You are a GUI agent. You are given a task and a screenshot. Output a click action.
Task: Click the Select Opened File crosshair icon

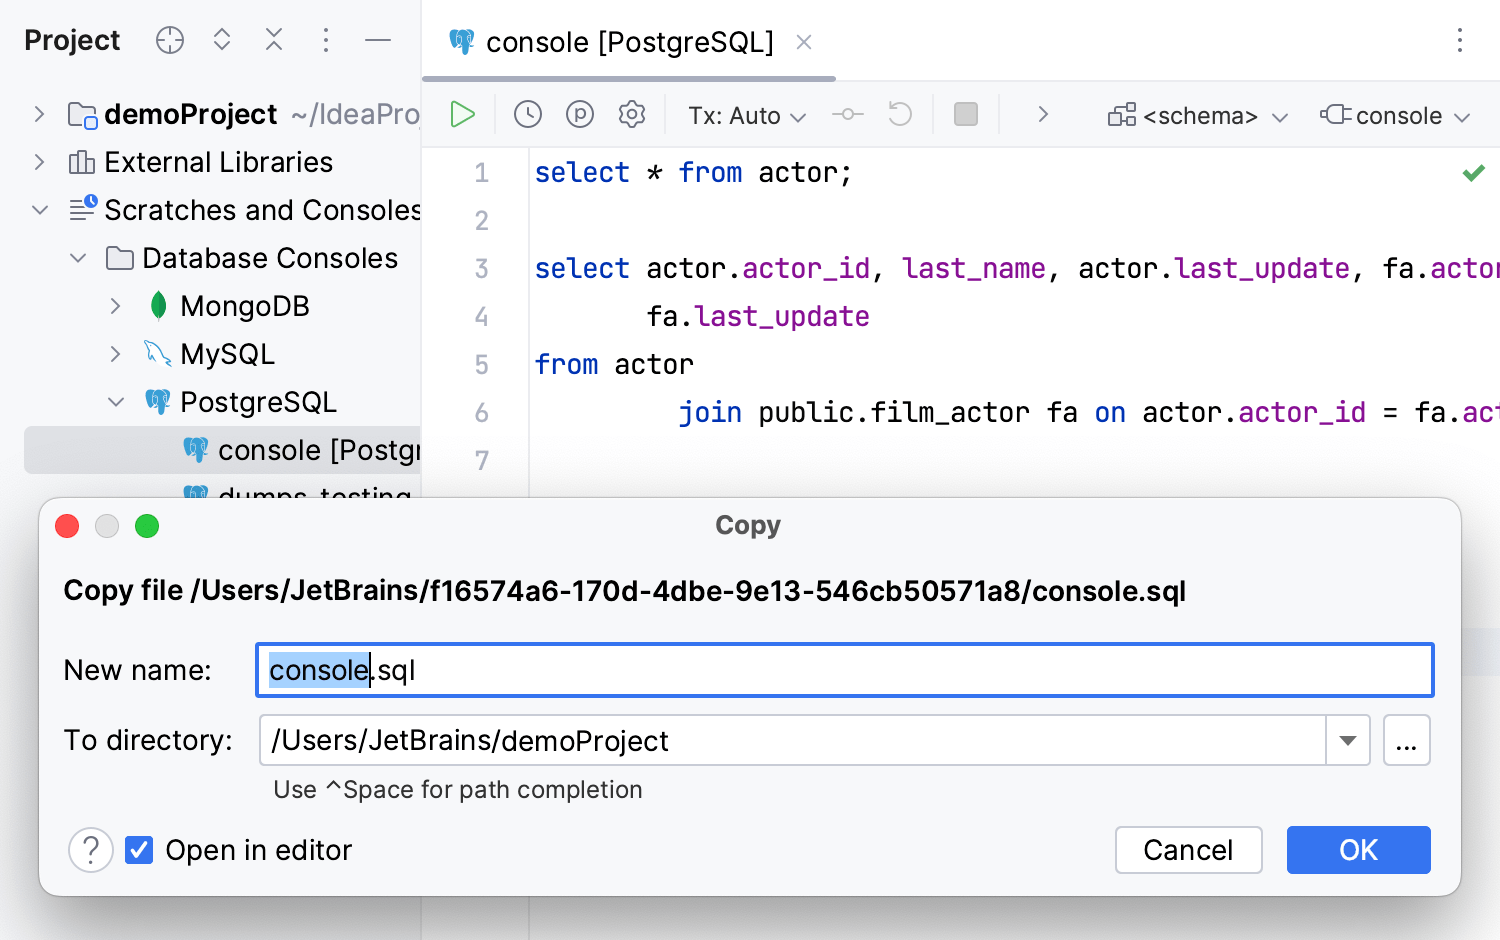pyautogui.click(x=170, y=40)
